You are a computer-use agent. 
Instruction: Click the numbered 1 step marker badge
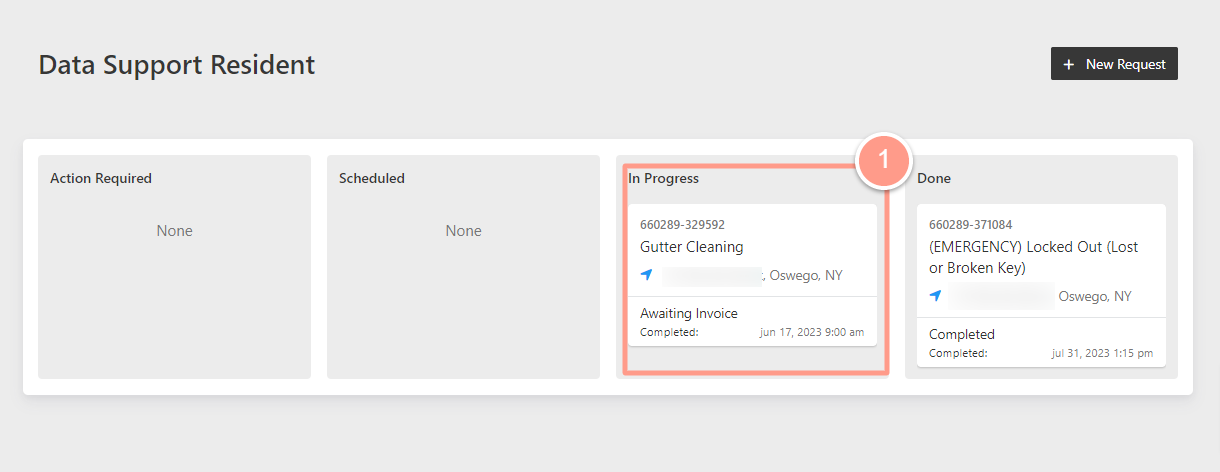883,160
